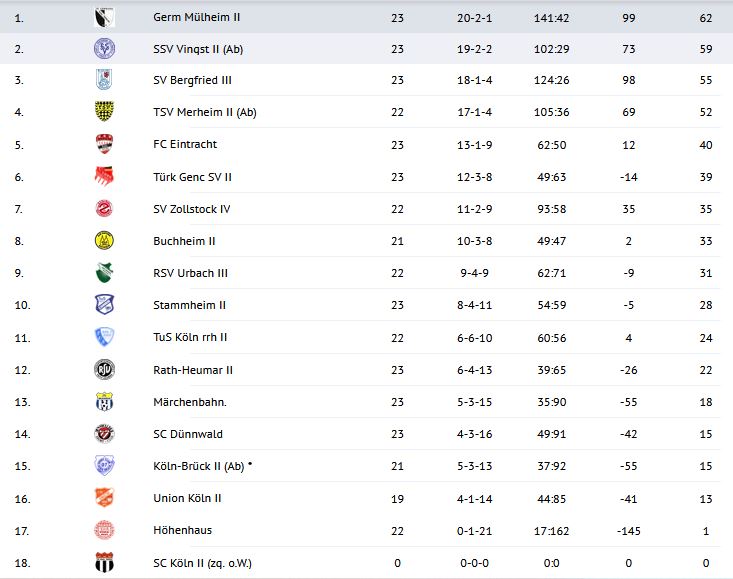Click the SC Köln II striped crest

pyautogui.click(x=104, y=563)
